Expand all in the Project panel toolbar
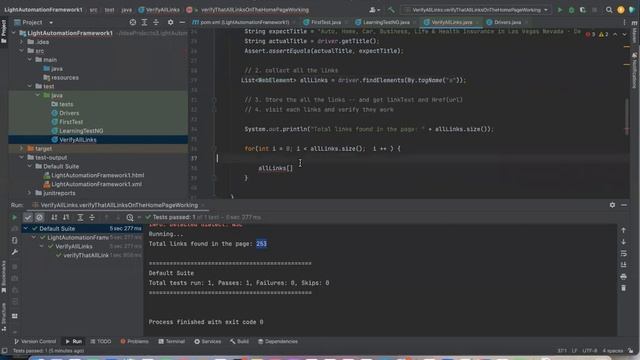640x360 pixels. pos(144,22)
